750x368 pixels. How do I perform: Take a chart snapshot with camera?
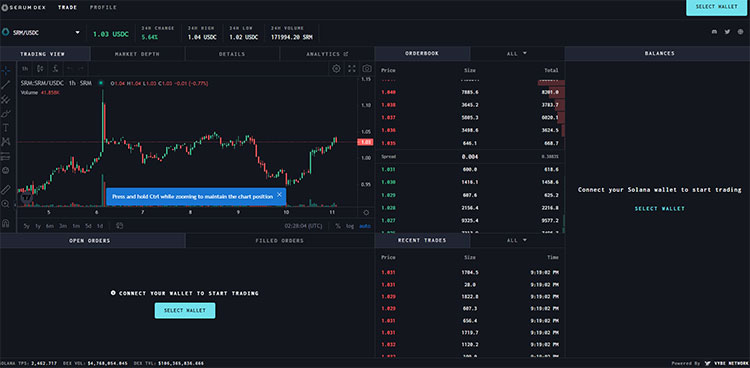click(367, 68)
